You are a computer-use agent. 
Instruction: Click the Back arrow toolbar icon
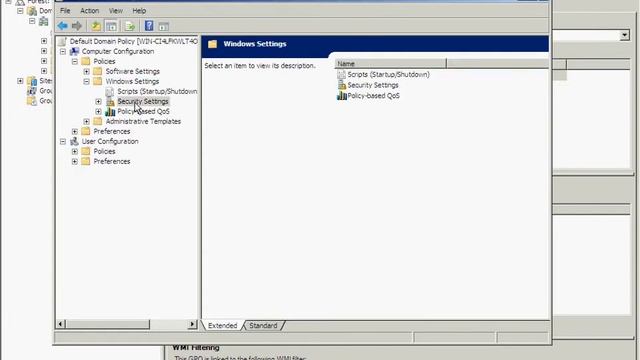pos(62,26)
